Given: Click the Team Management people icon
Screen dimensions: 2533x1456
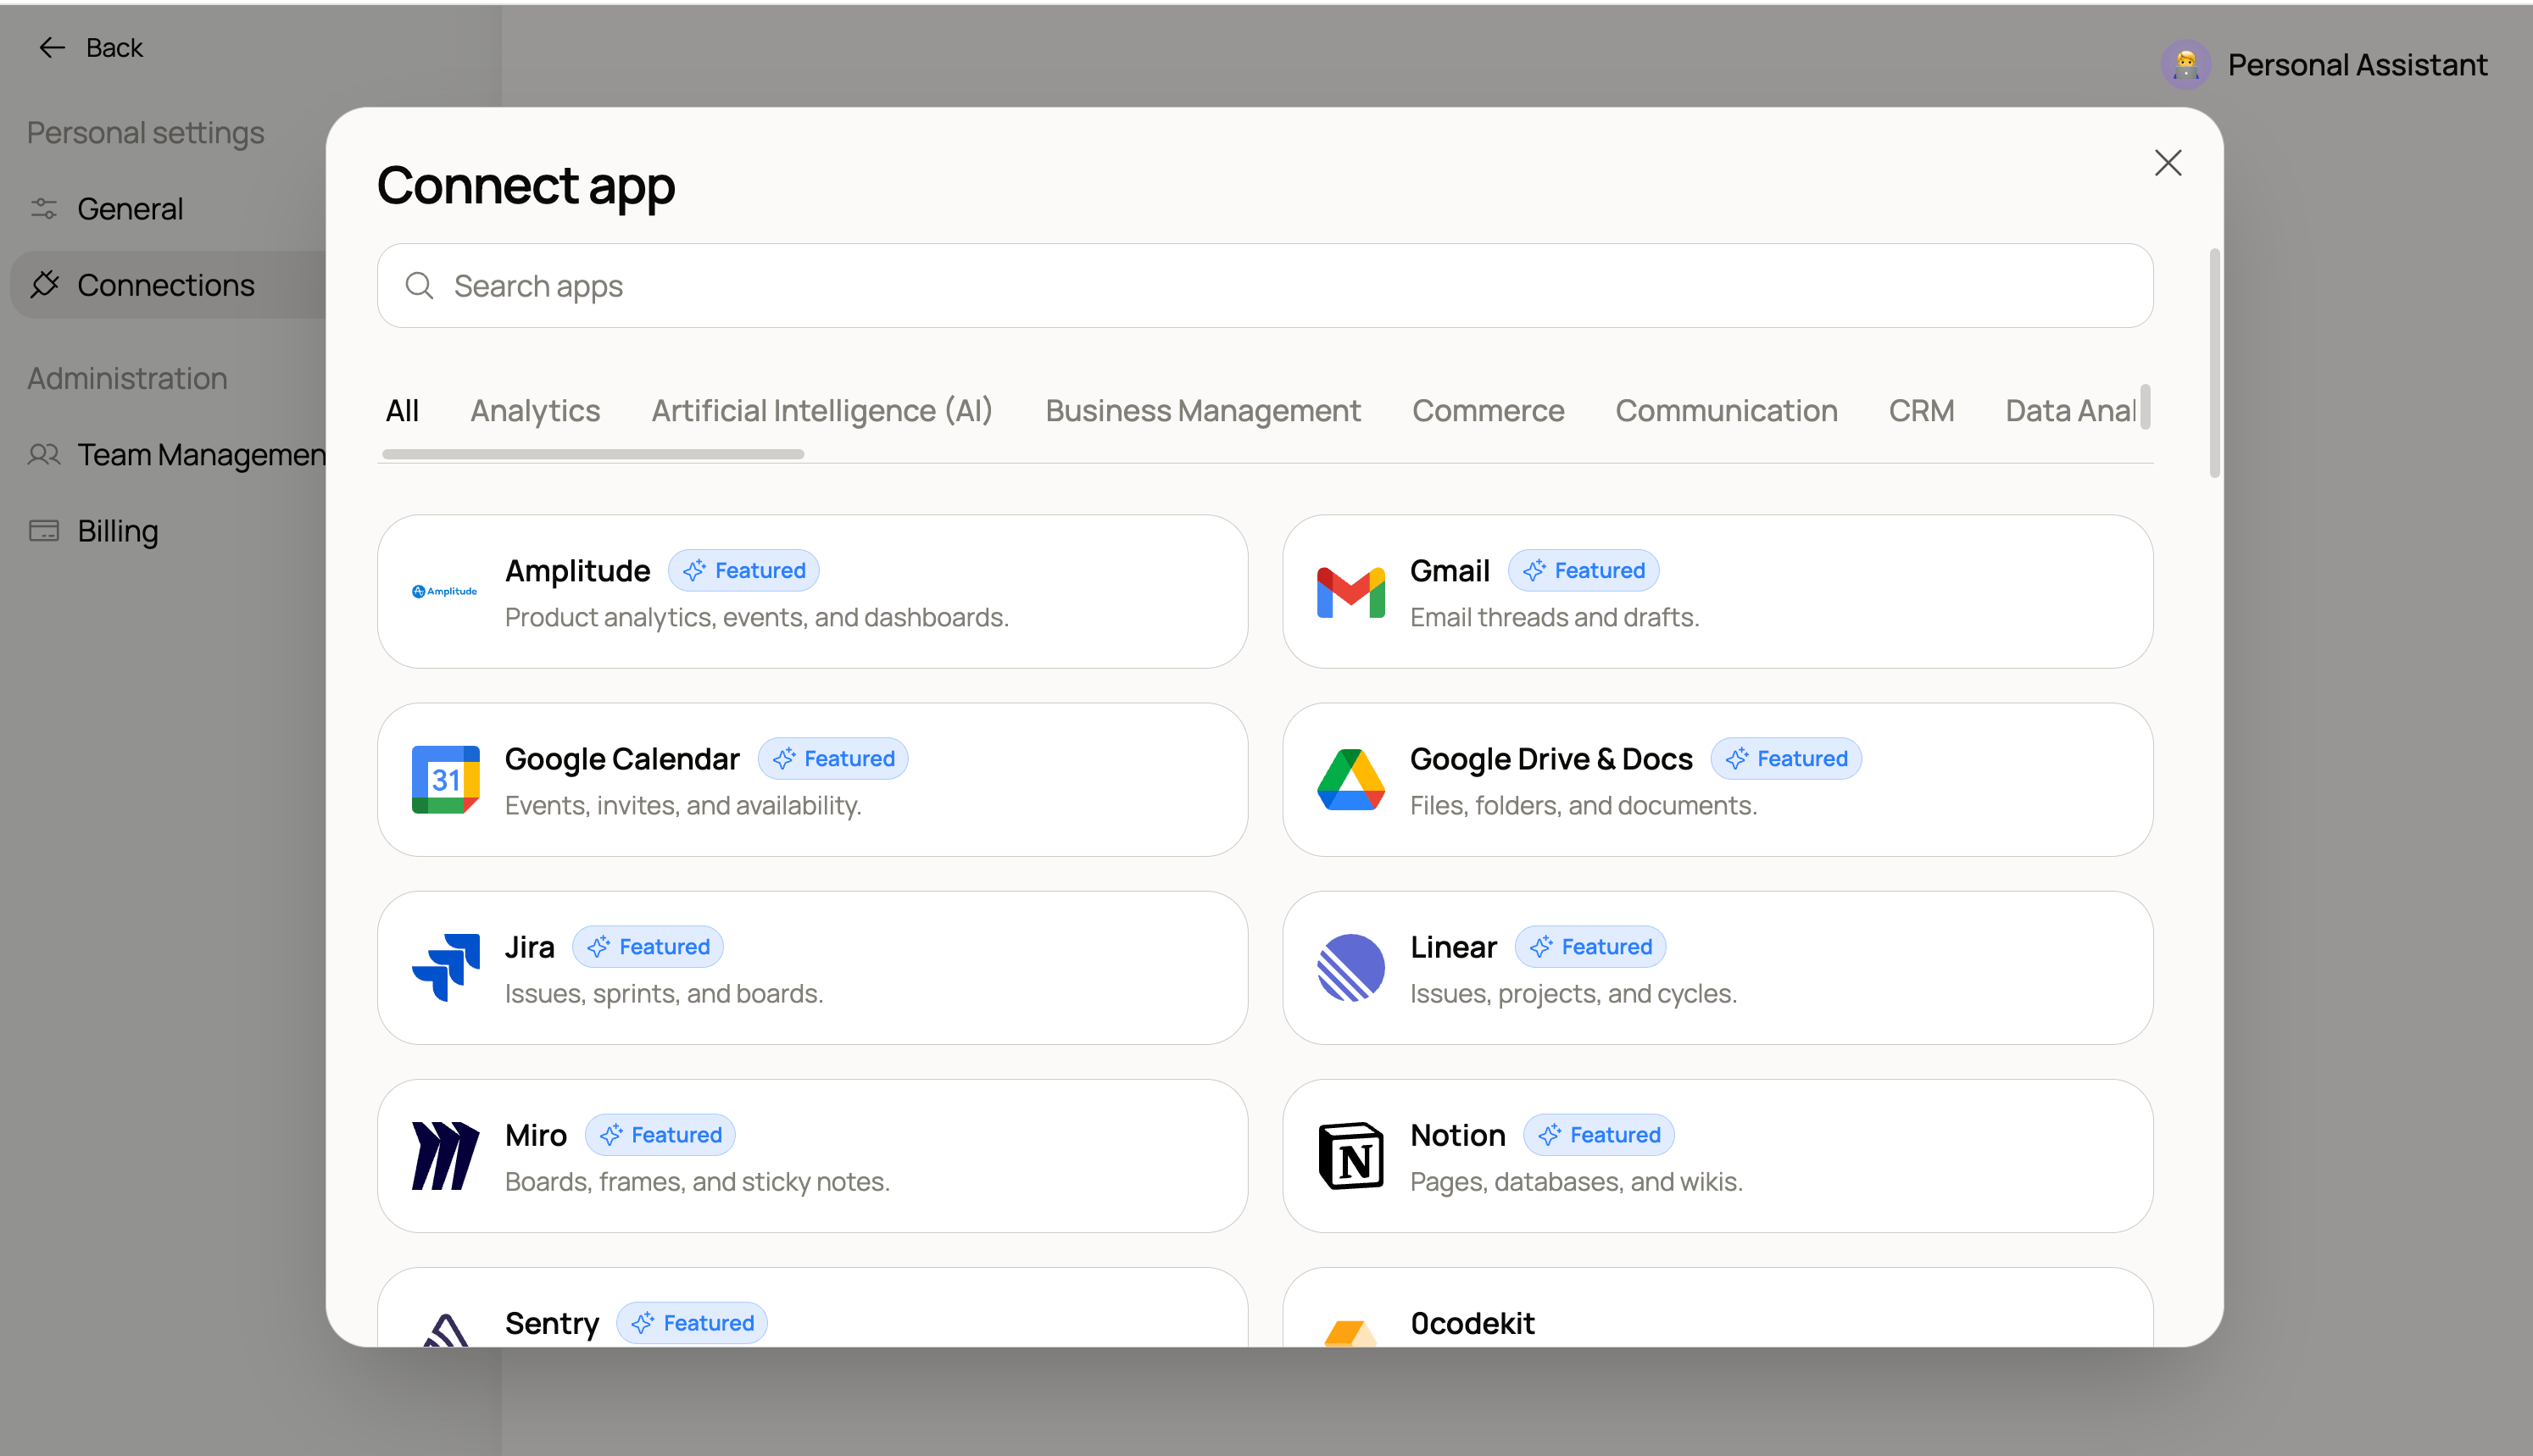Looking at the screenshot, I should click(44, 454).
